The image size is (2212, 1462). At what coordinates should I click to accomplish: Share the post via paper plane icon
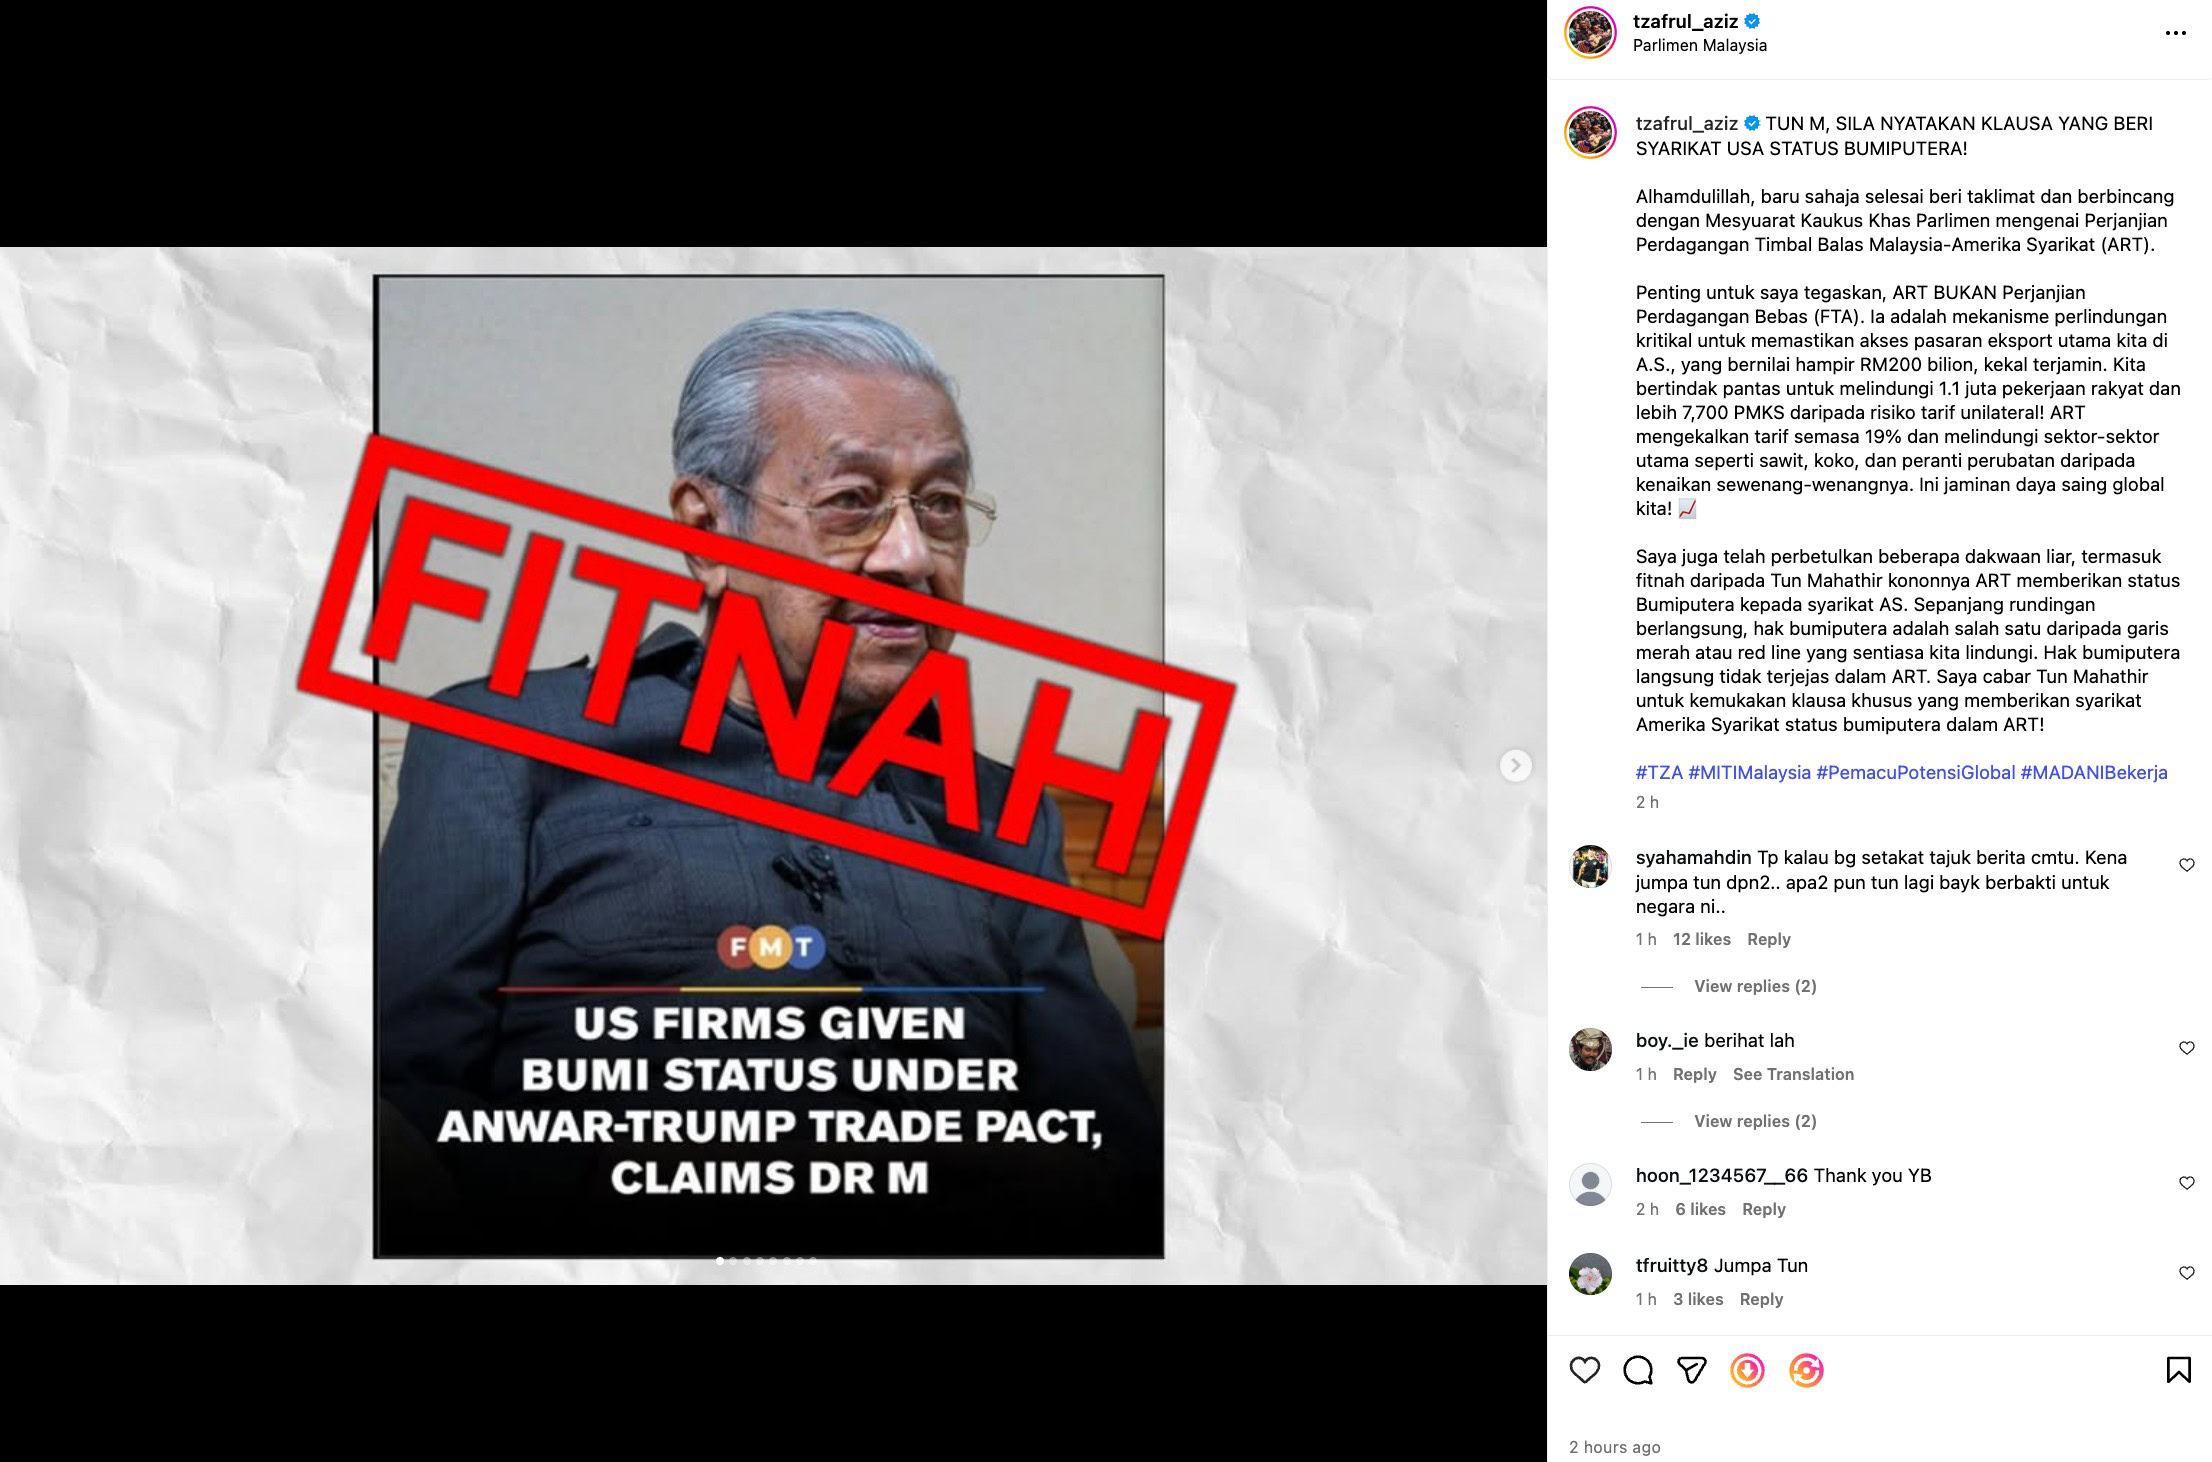(1691, 1370)
